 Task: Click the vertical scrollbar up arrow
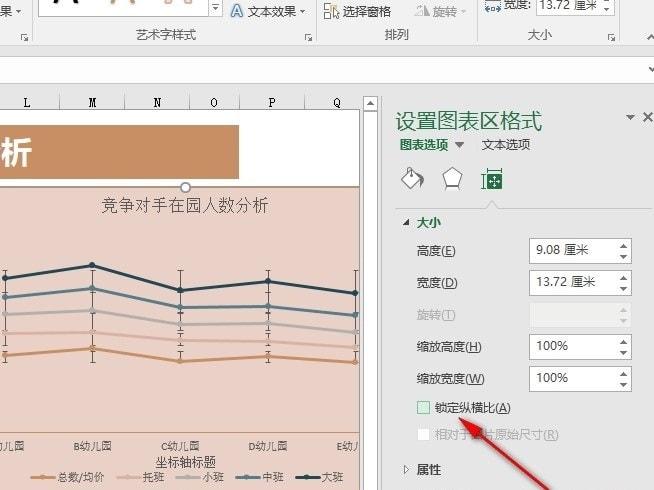[x=370, y=103]
